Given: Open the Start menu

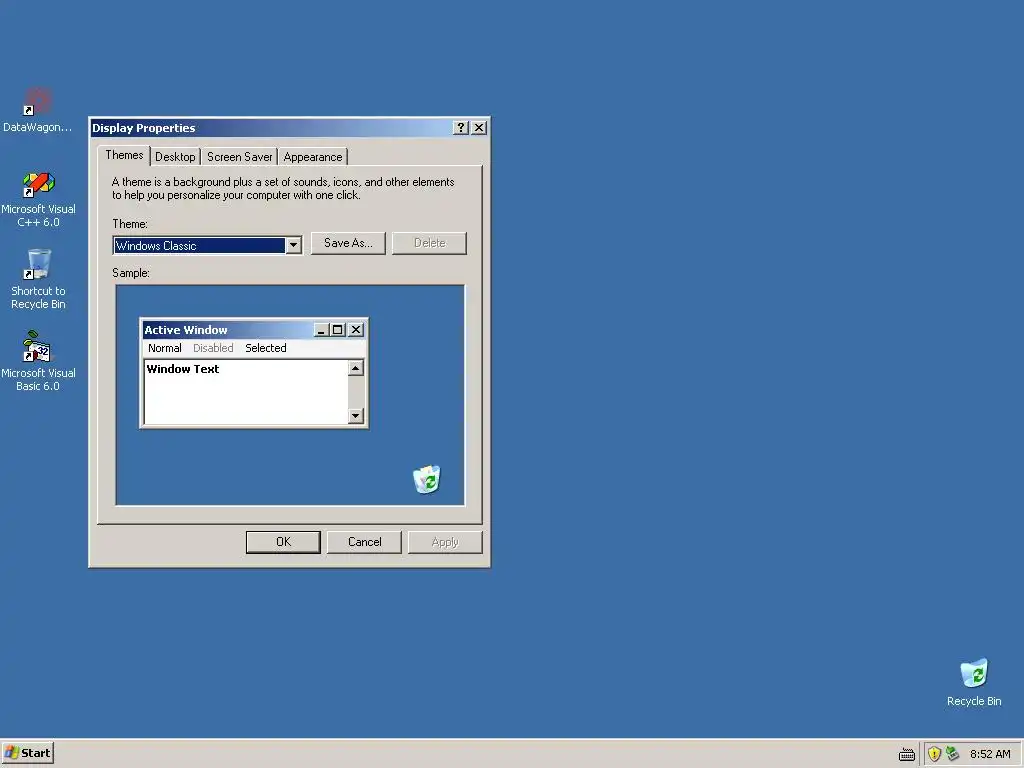Looking at the screenshot, I should point(27,753).
